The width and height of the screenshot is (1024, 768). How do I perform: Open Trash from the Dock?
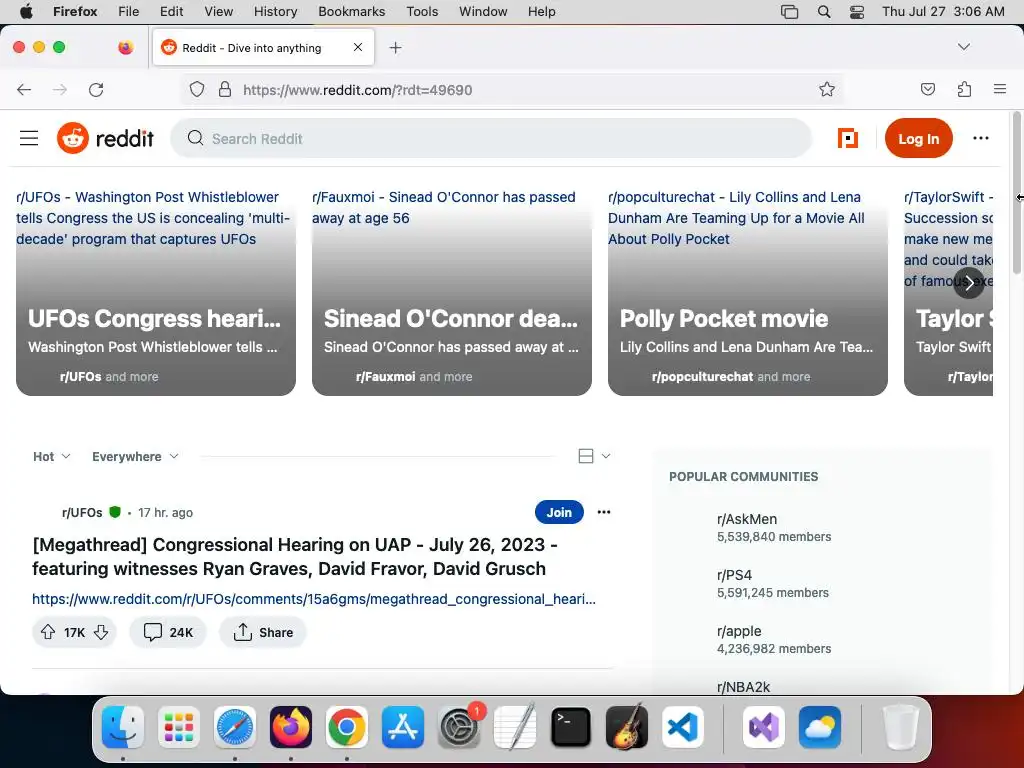click(901, 727)
